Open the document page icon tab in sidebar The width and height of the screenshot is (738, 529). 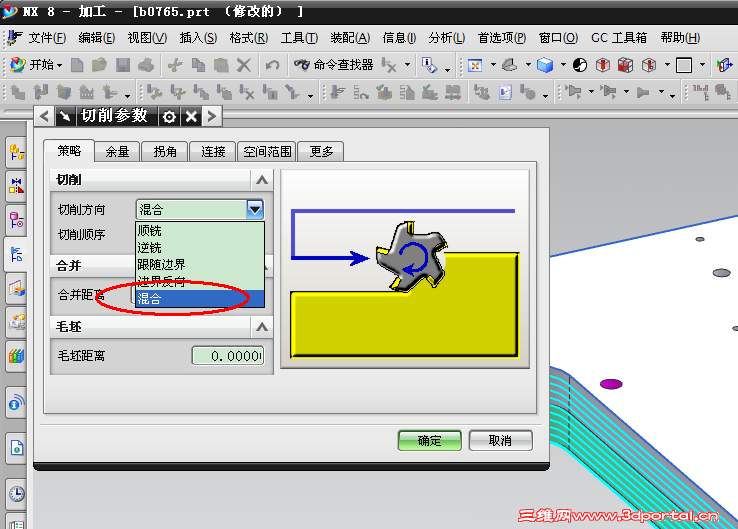coord(16,448)
